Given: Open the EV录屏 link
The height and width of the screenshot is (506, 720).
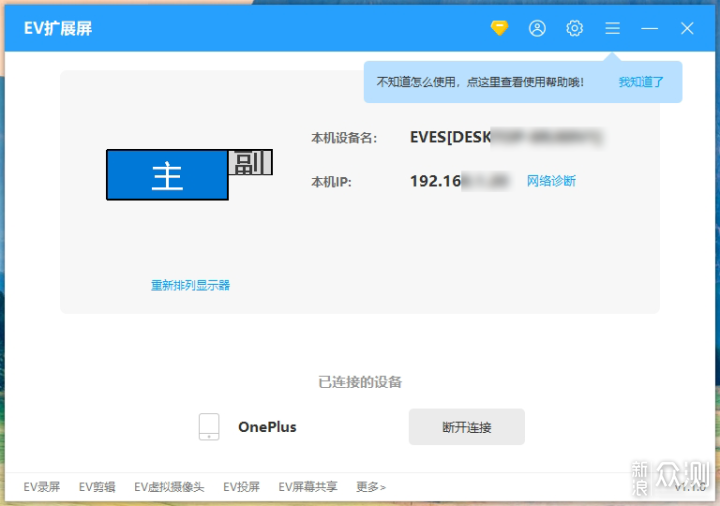Looking at the screenshot, I should coord(42,487).
